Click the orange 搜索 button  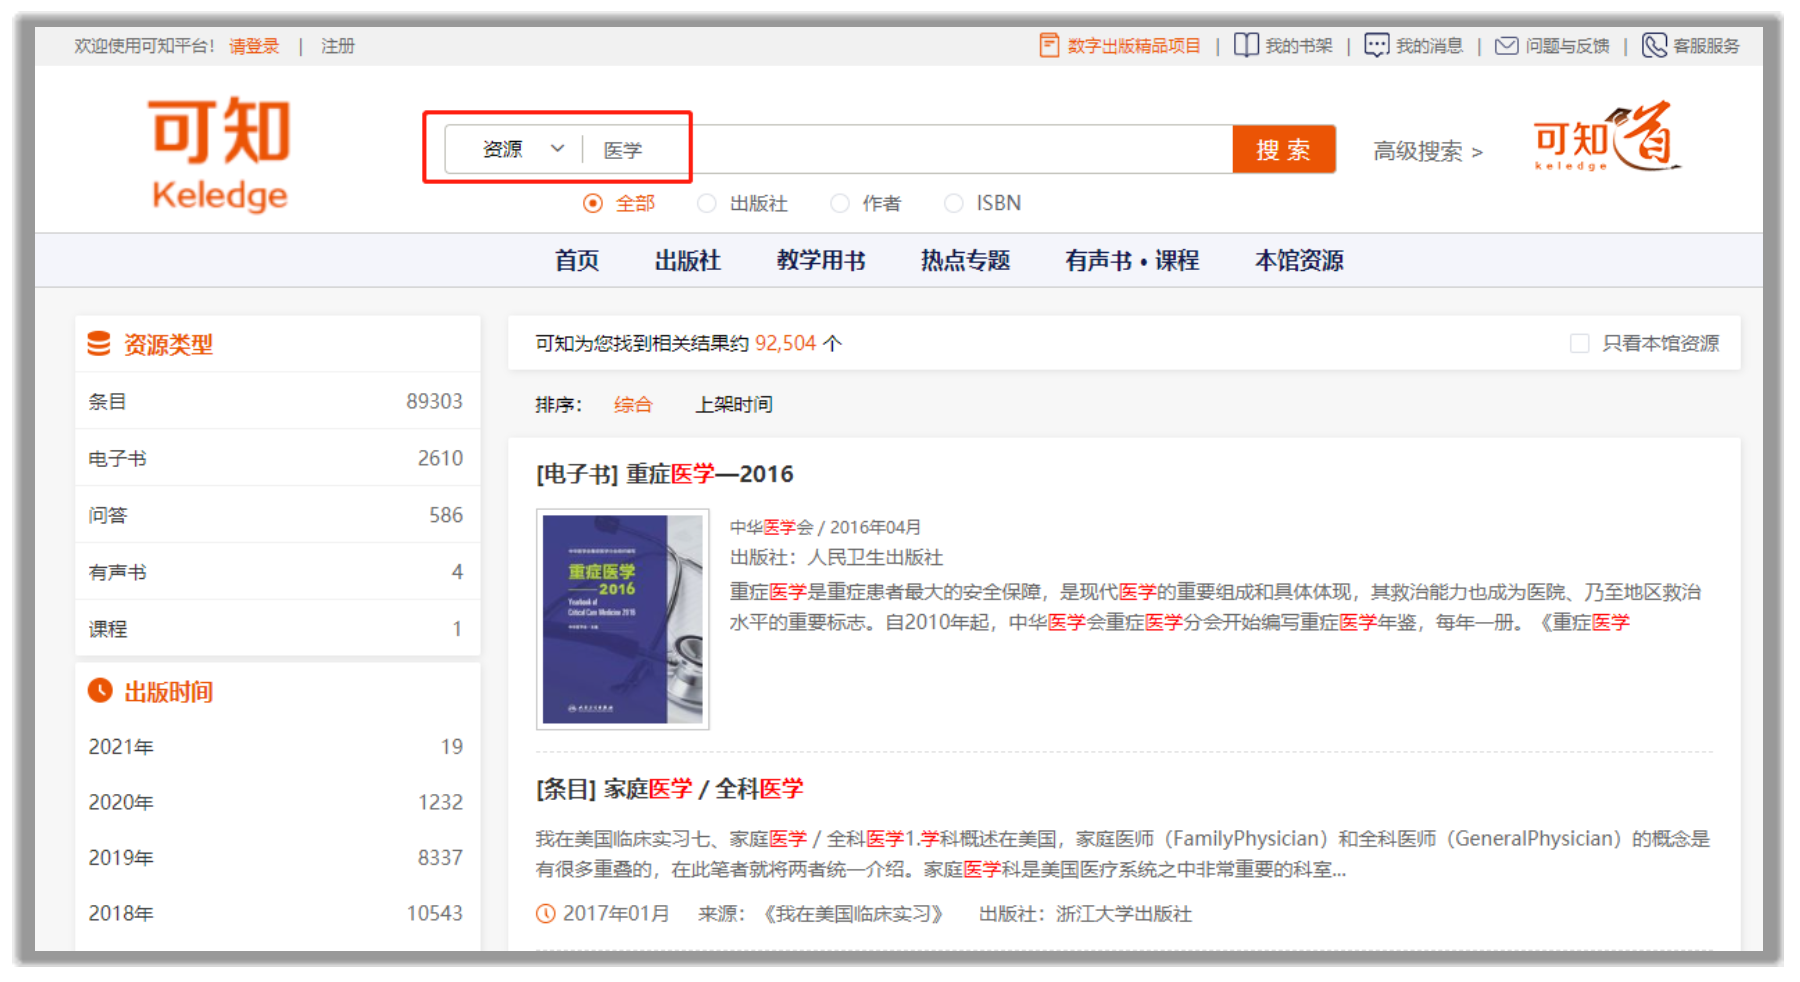click(x=1284, y=149)
